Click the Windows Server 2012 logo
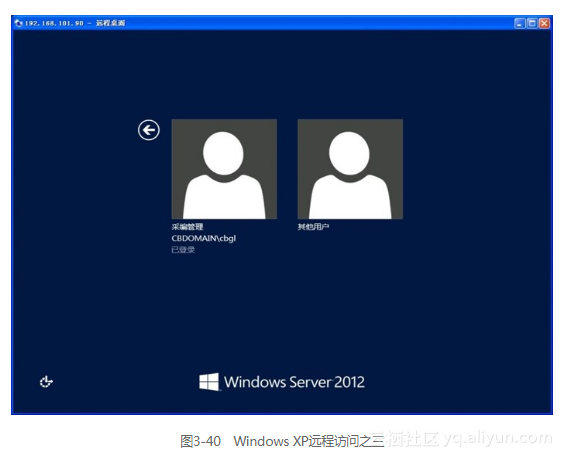This screenshot has height=458, width=563. coord(282,382)
